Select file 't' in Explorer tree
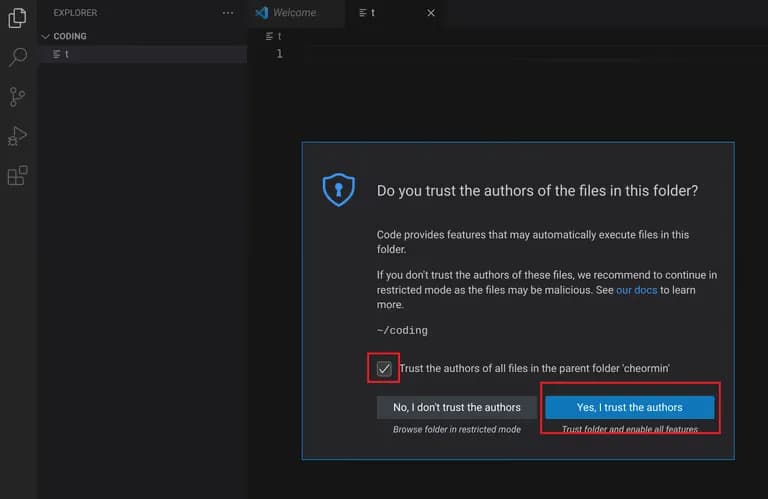Image resolution: width=768 pixels, height=499 pixels. pos(66,54)
